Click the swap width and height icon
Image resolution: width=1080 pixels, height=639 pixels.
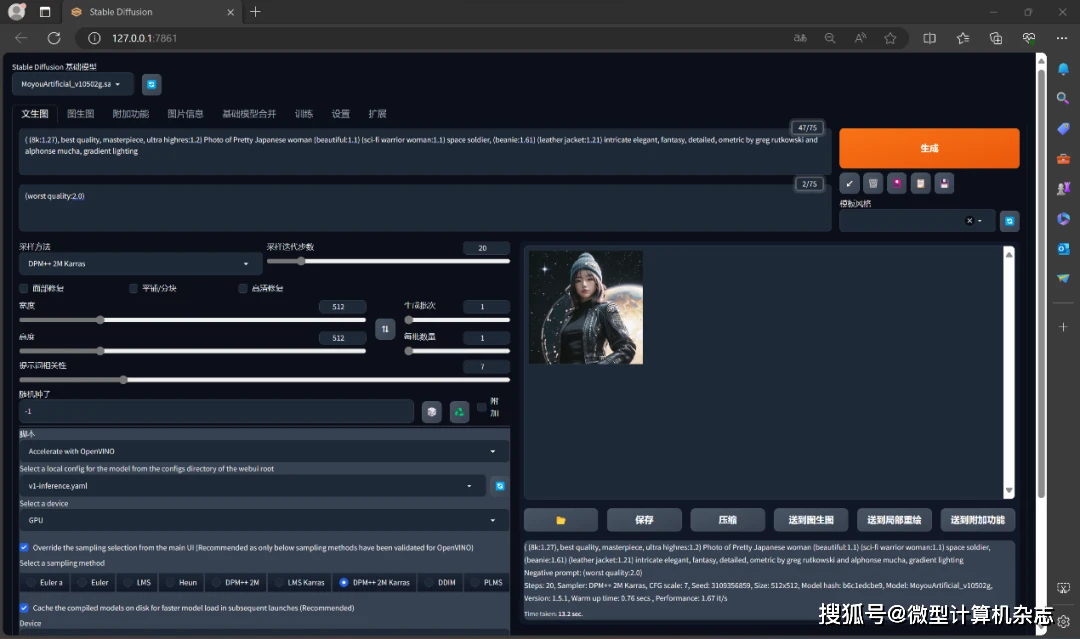point(385,328)
